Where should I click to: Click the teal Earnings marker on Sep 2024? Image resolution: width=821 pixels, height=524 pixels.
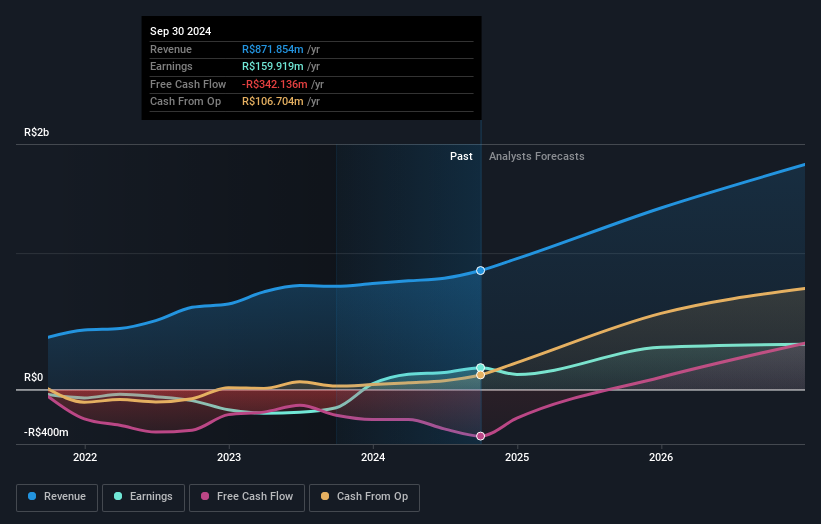[x=480, y=367]
